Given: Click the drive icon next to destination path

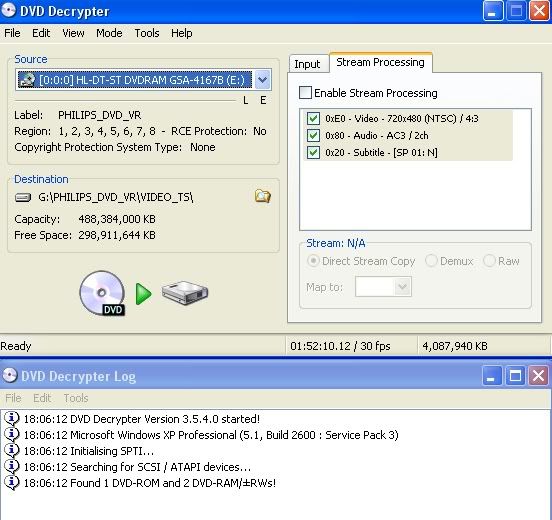Looking at the screenshot, I should click(23, 197).
